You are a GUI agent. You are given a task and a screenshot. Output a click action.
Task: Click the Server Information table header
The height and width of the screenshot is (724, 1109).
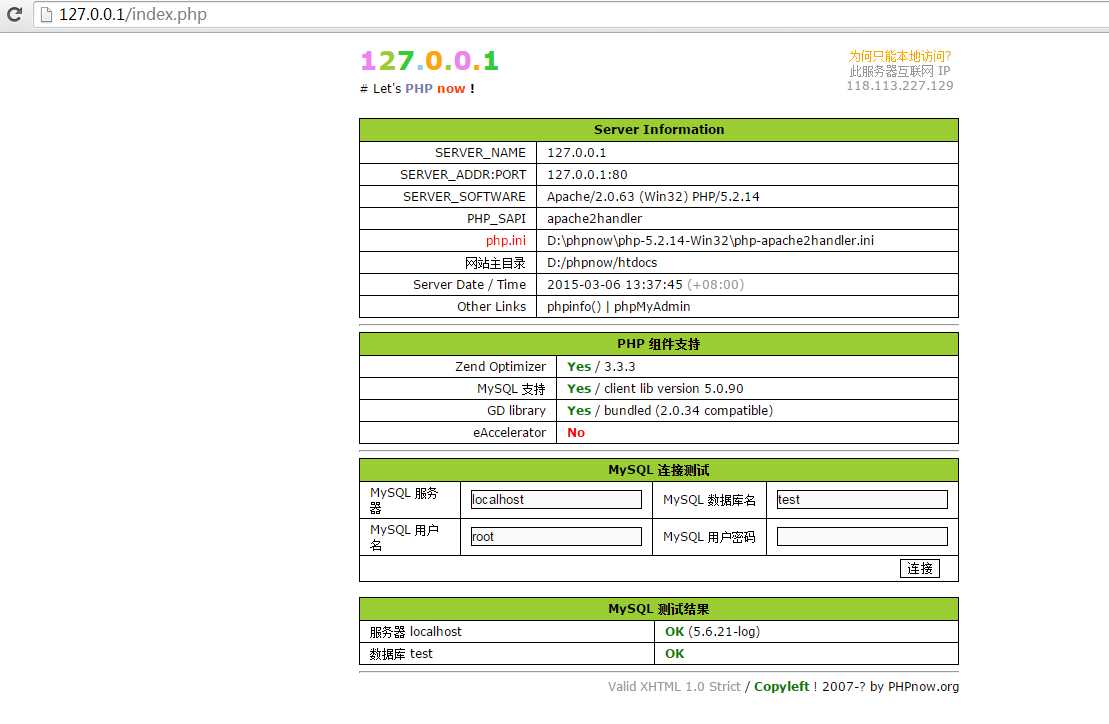click(x=658, y=129)
